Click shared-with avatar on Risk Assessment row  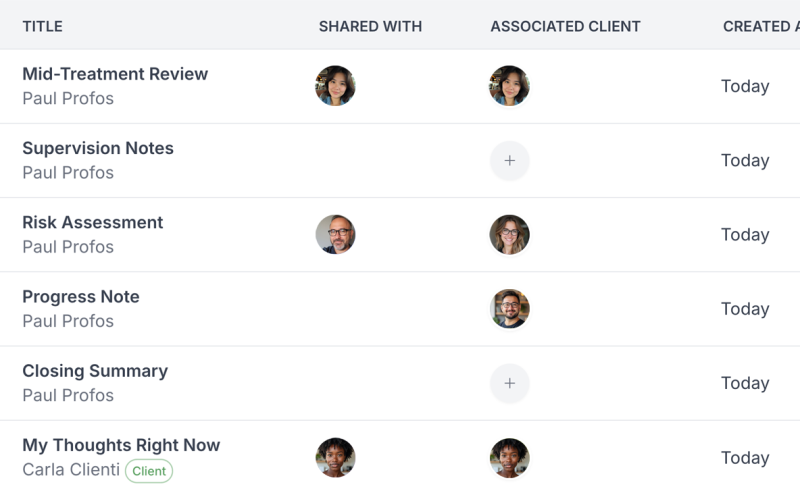point(335,235)
